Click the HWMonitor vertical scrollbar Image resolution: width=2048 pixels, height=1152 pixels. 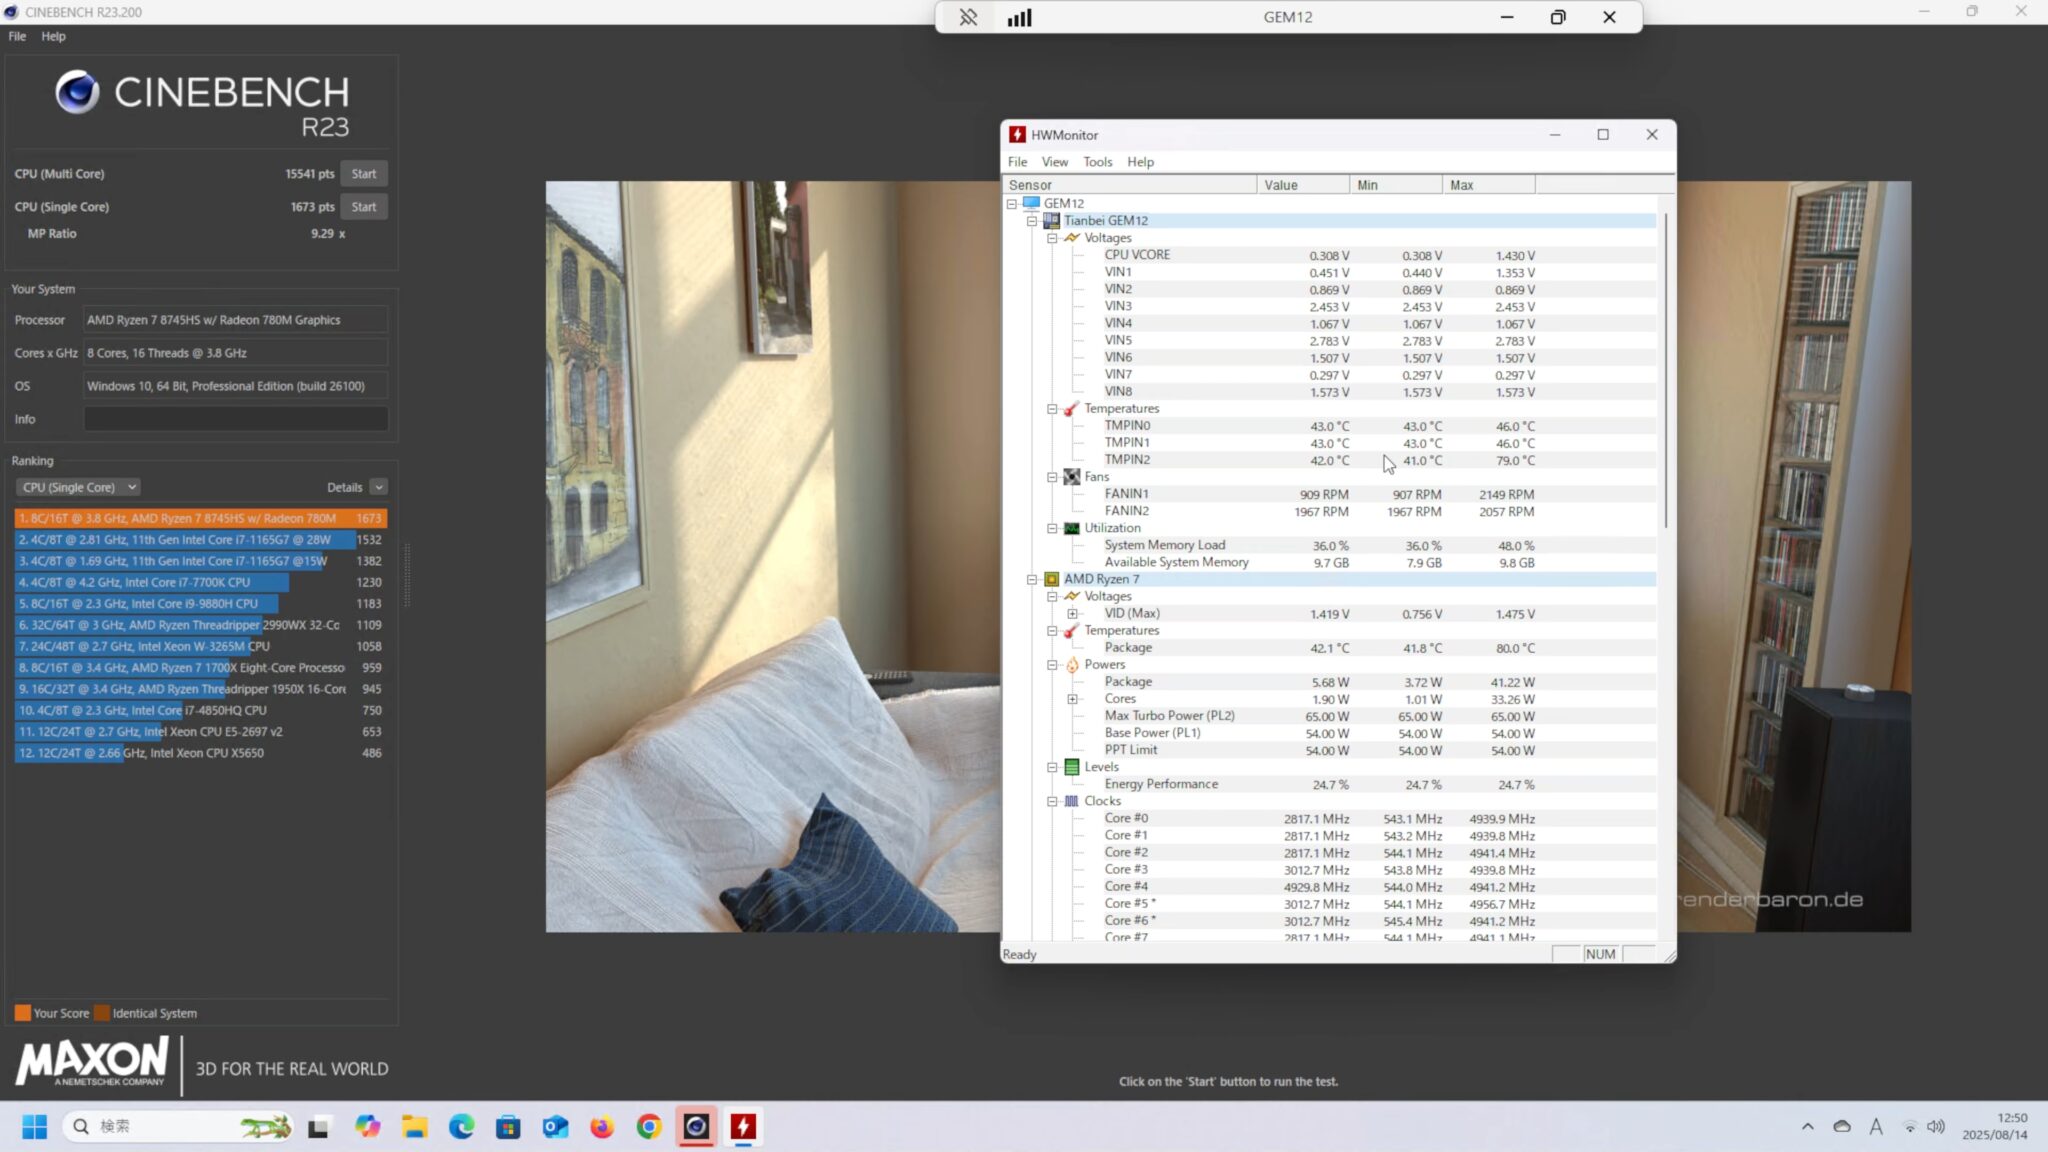[x=1665, y=370]
